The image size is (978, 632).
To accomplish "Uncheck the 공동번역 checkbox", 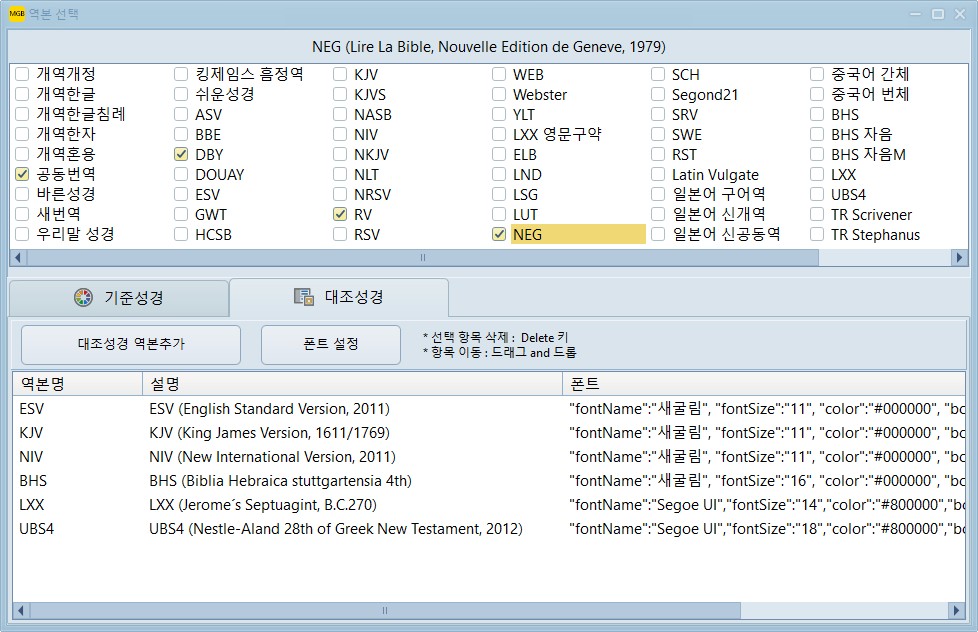I will click(22, 174).
